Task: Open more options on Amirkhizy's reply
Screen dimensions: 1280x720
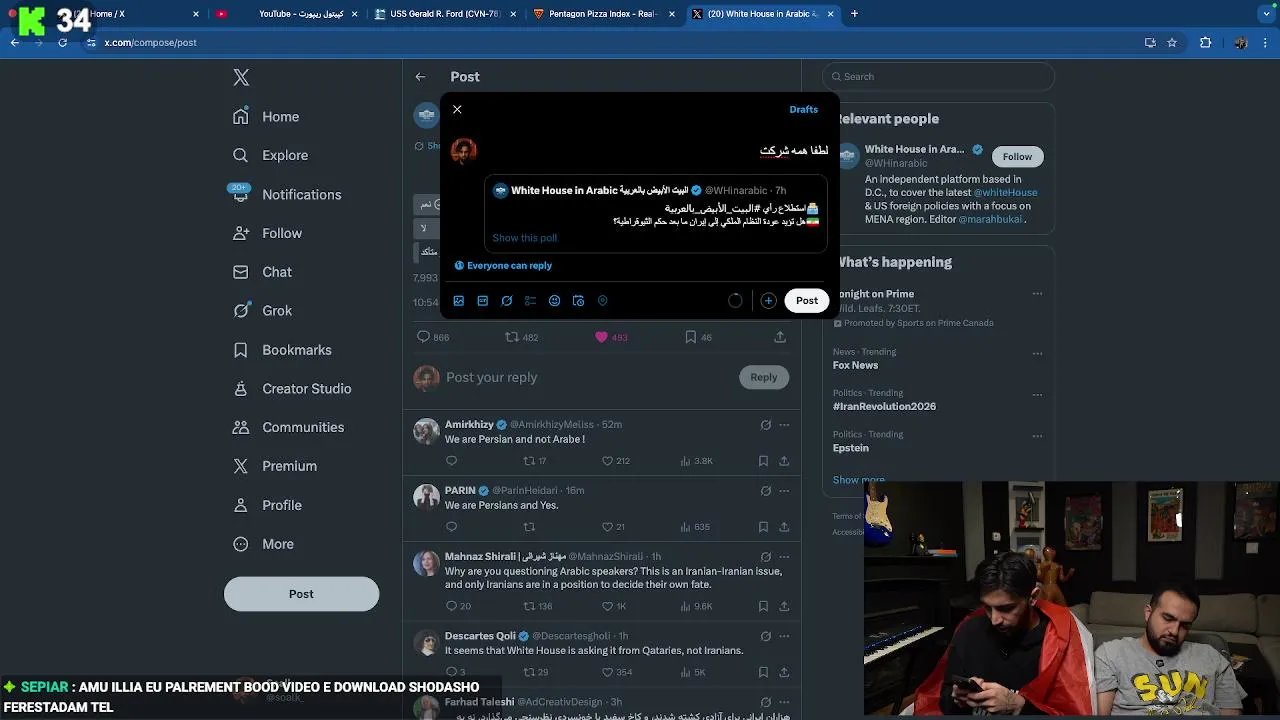Action: (784, 425)
